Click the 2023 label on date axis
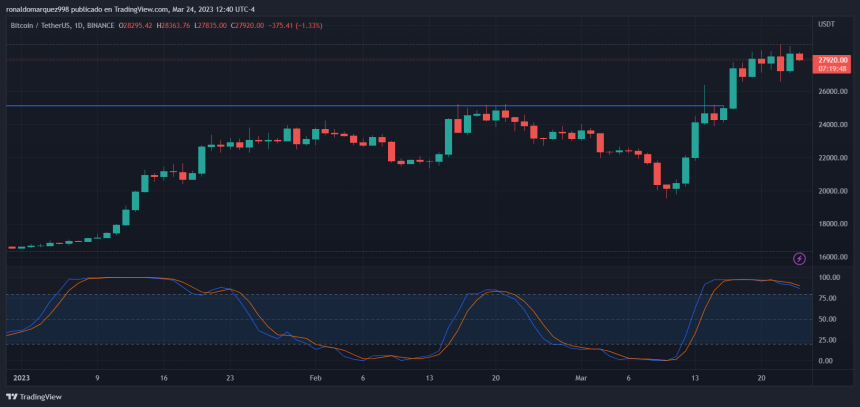The height and width of the screenshot is (407, 860). coord(20,379)
